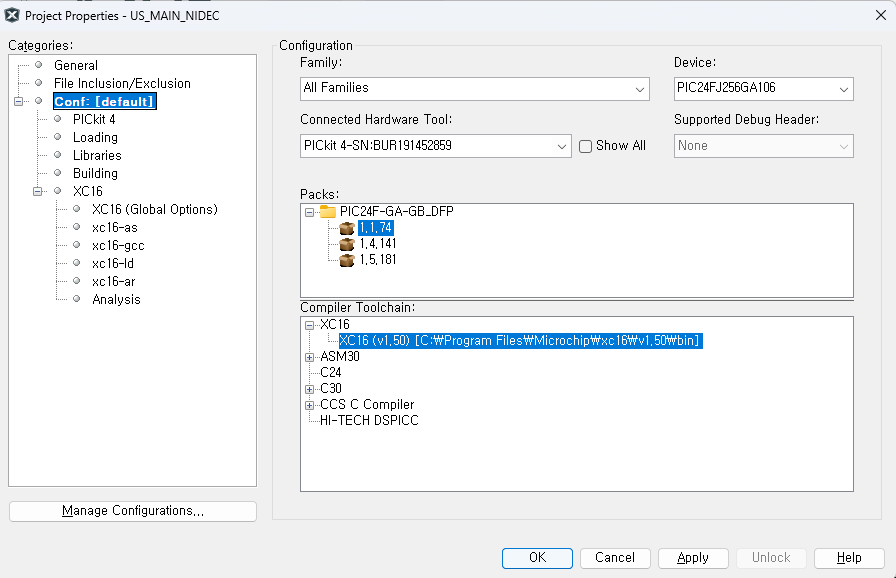Select XC16 (v1.50) compiler entry
This screenshot has width=896, height=578.
tap(520, 341)
